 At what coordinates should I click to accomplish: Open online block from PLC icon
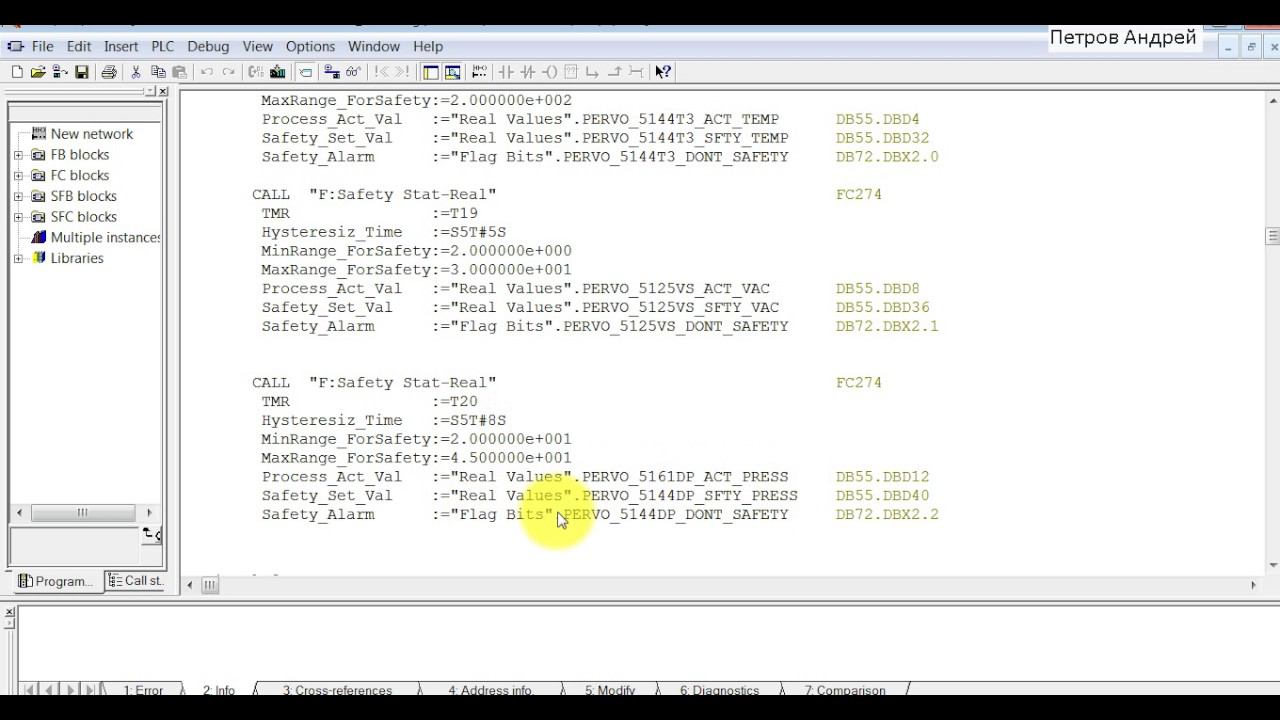(x=60, y=72)
